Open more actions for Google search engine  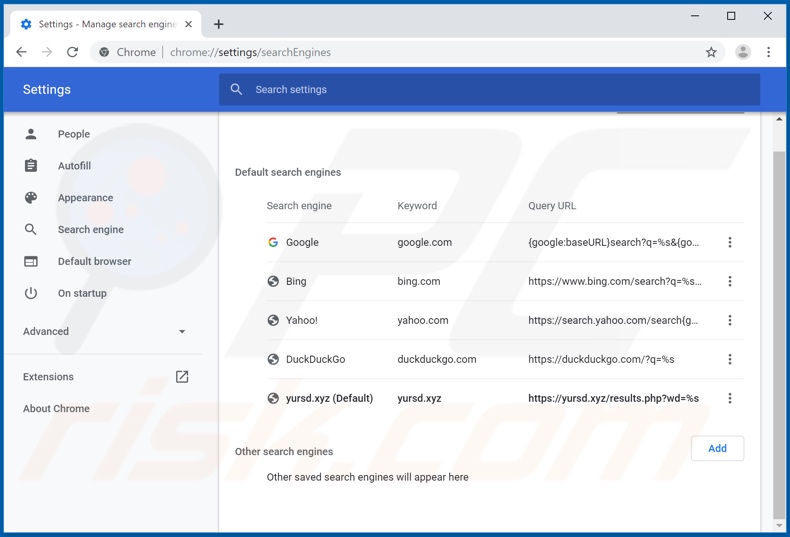(729, 242)
